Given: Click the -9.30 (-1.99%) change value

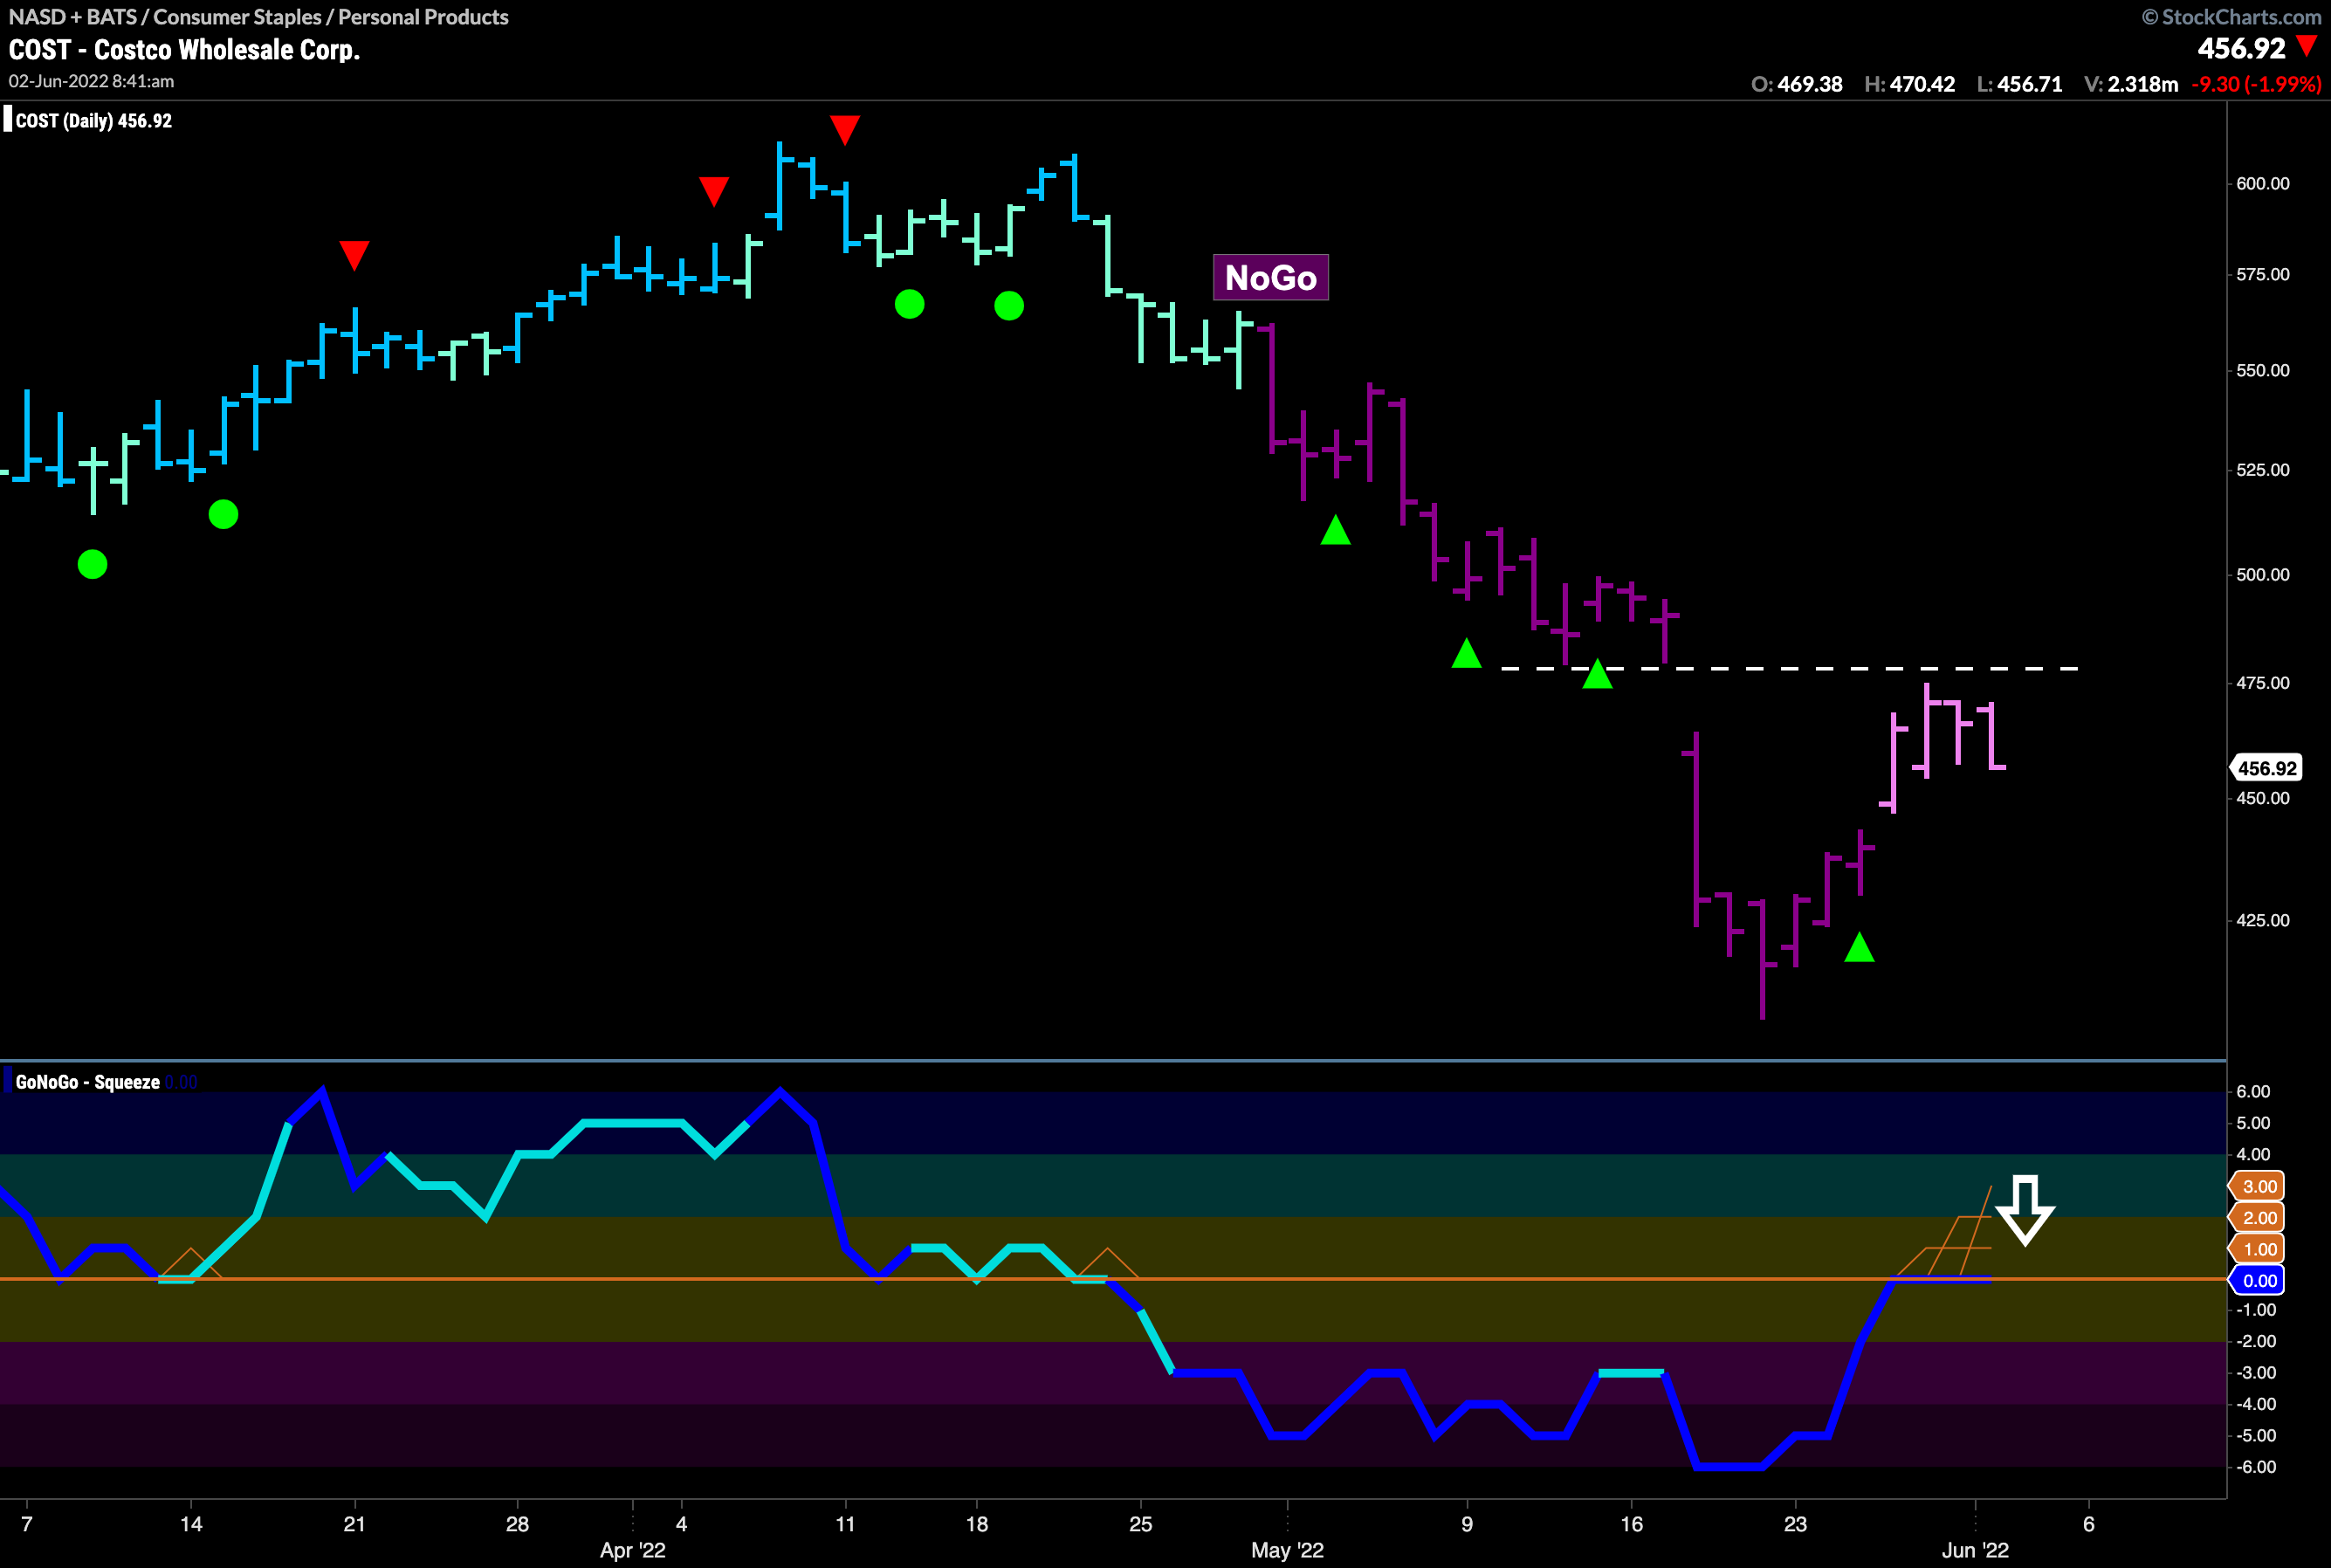Looking at the screenshot, I should point(2256,84).
